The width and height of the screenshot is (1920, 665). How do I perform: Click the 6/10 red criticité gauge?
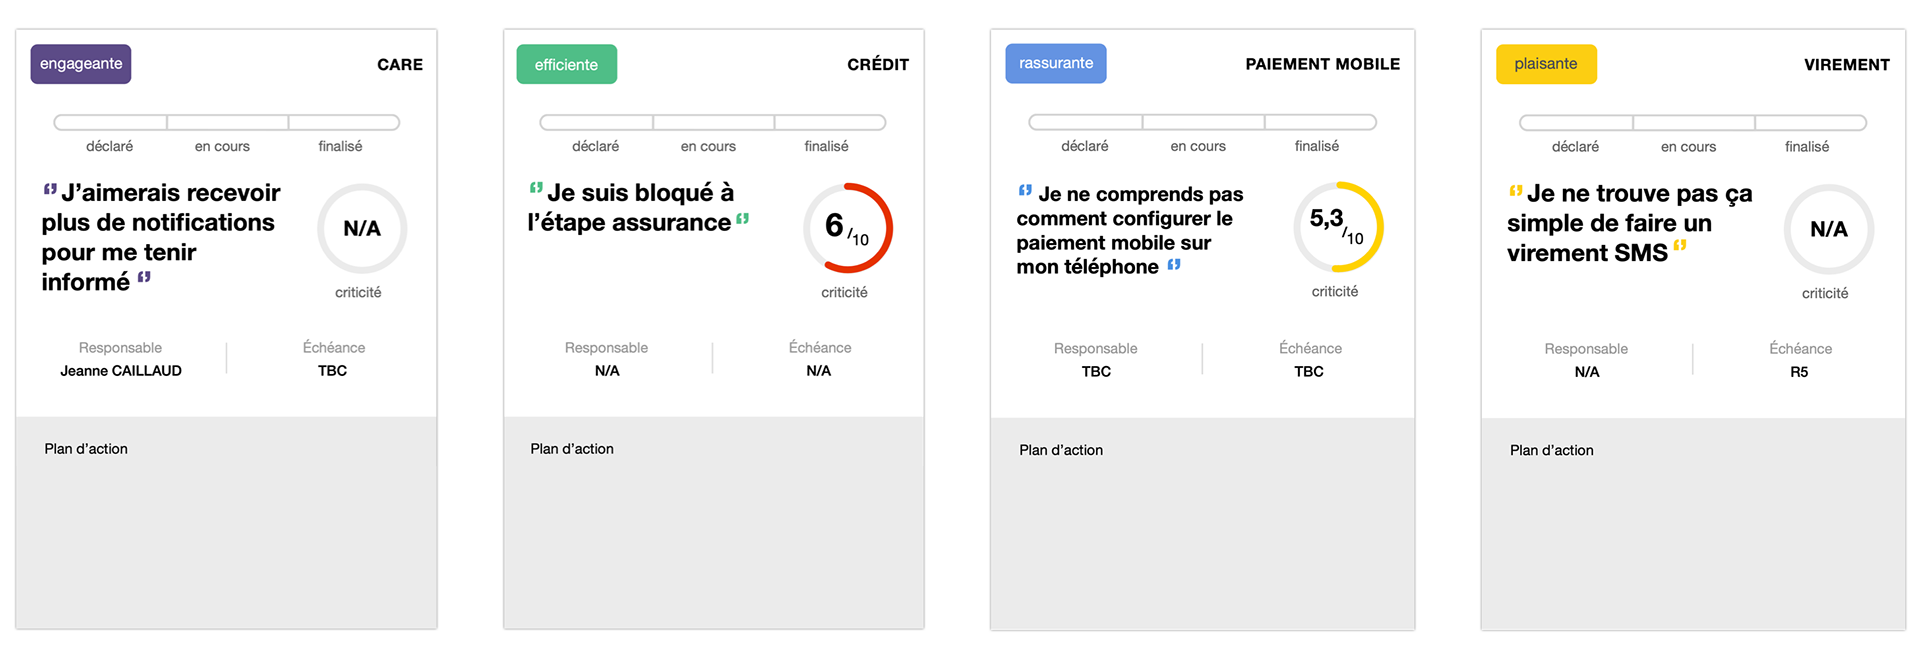pos(848,228)
